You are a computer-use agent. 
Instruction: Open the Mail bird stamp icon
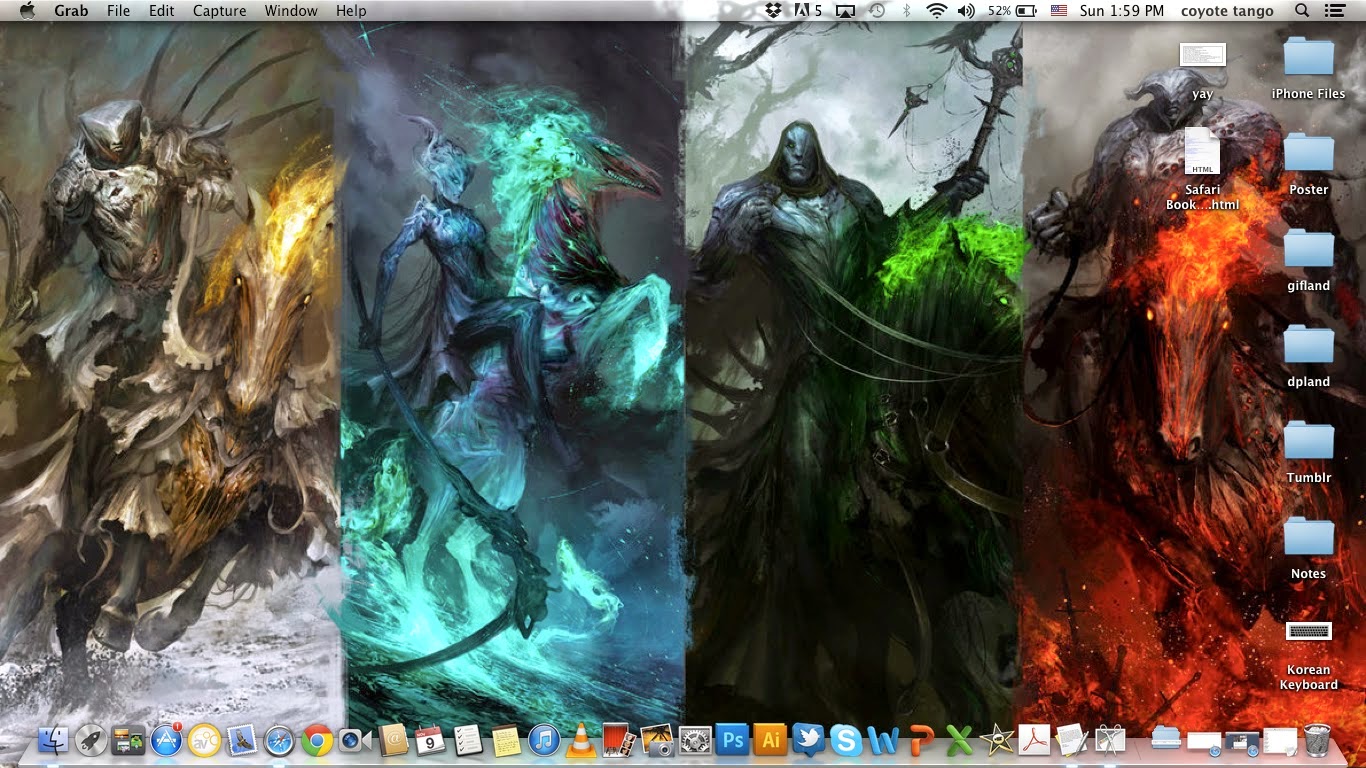[x=242, y=740]
